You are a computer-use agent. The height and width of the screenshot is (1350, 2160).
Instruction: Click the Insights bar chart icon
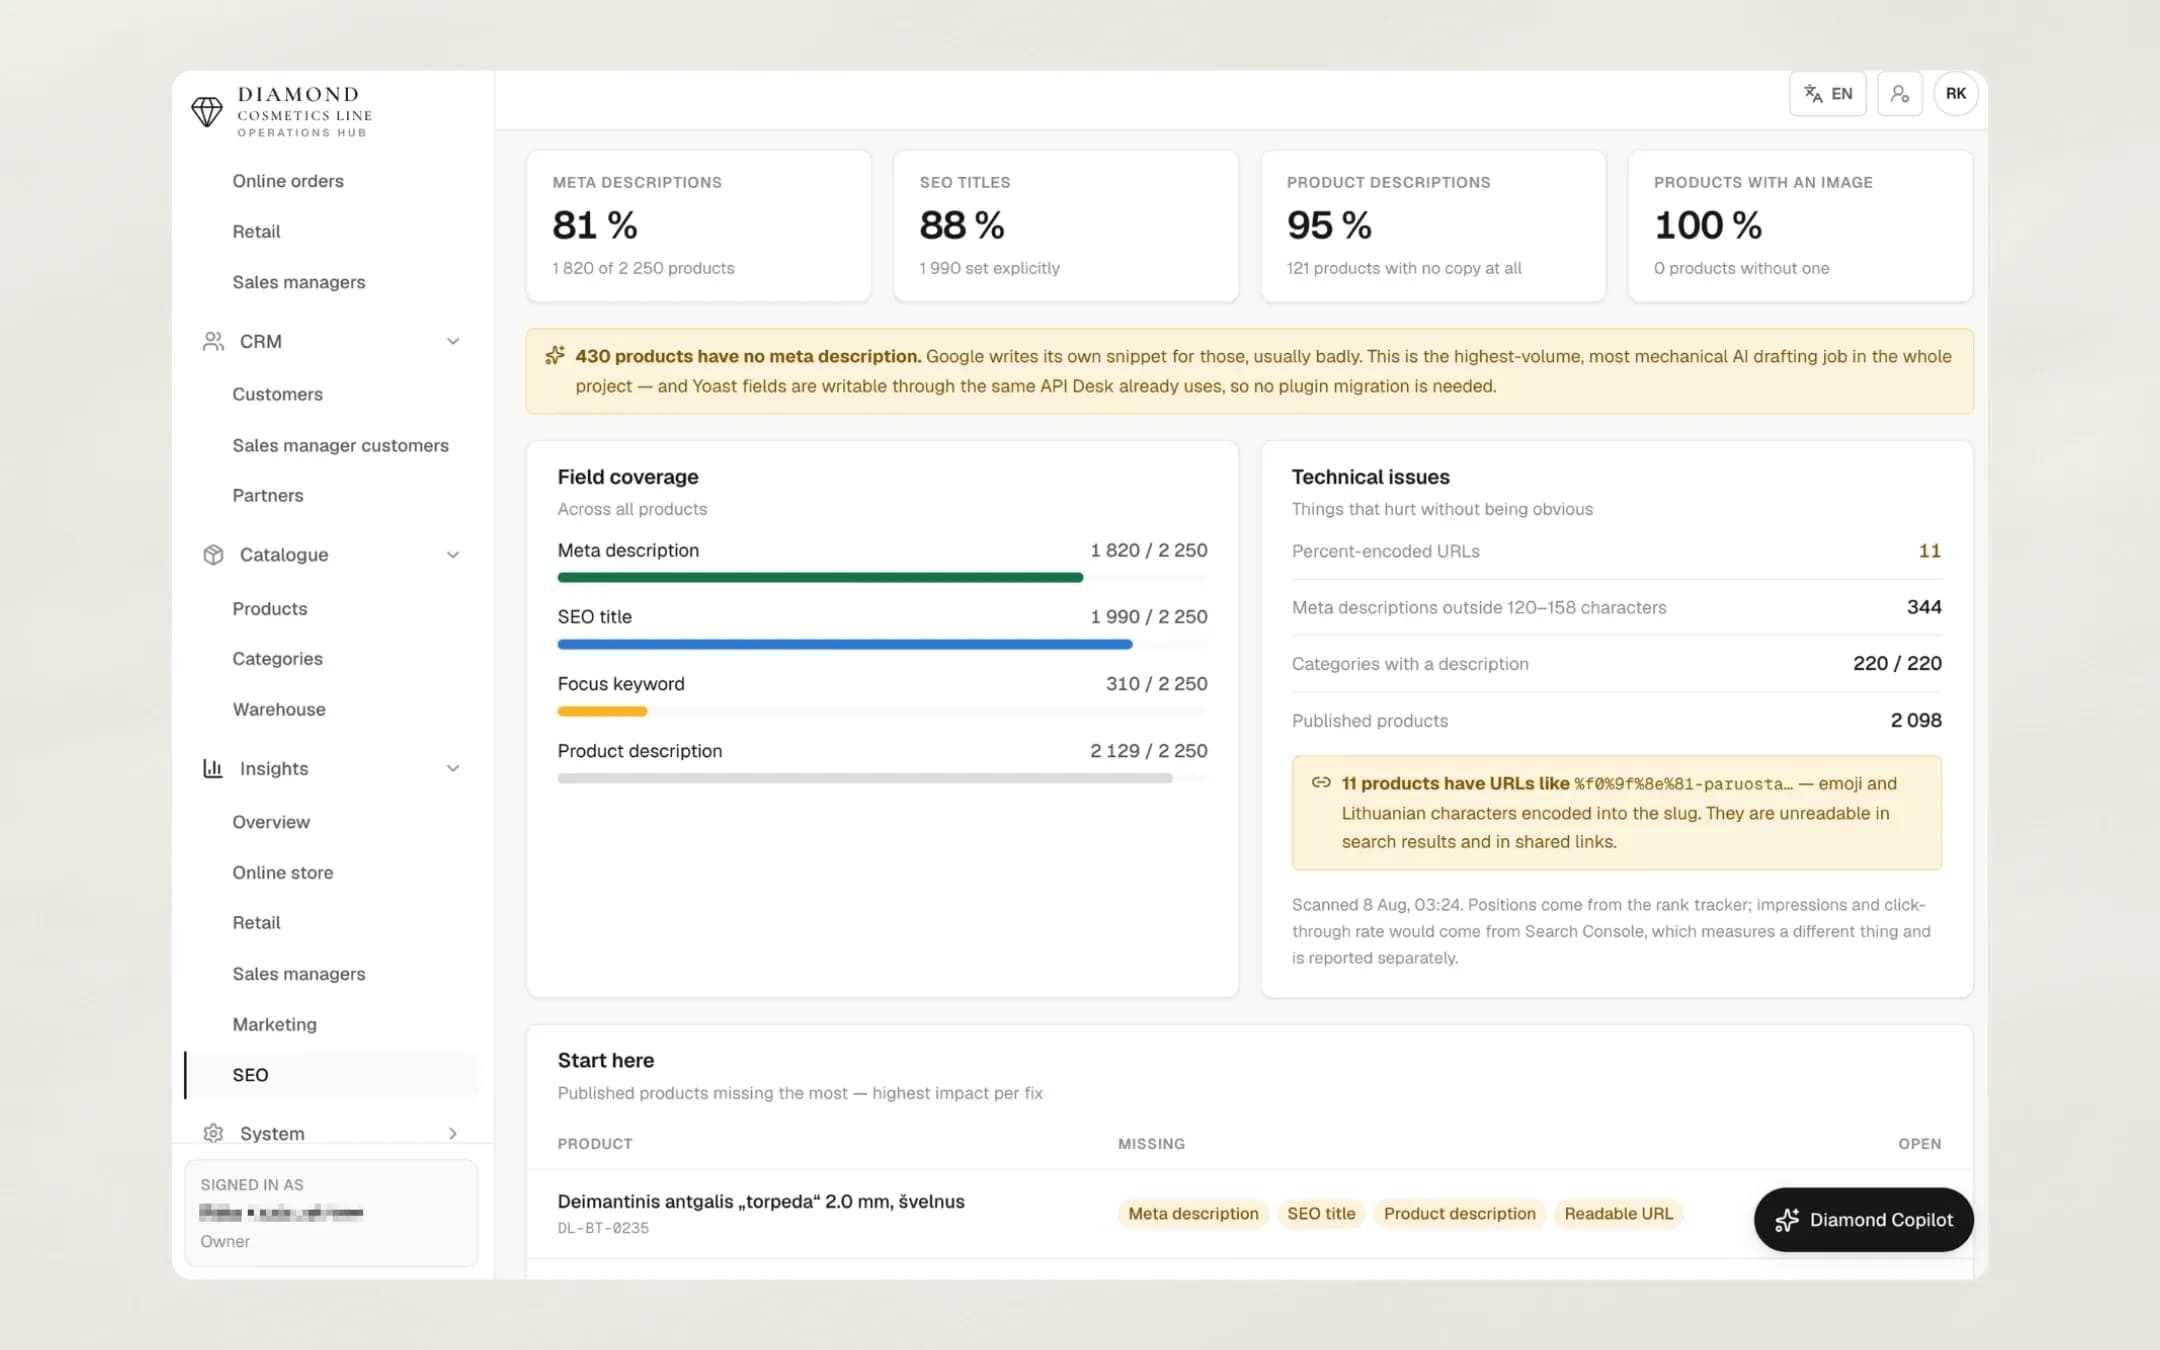tap(213, 769)
